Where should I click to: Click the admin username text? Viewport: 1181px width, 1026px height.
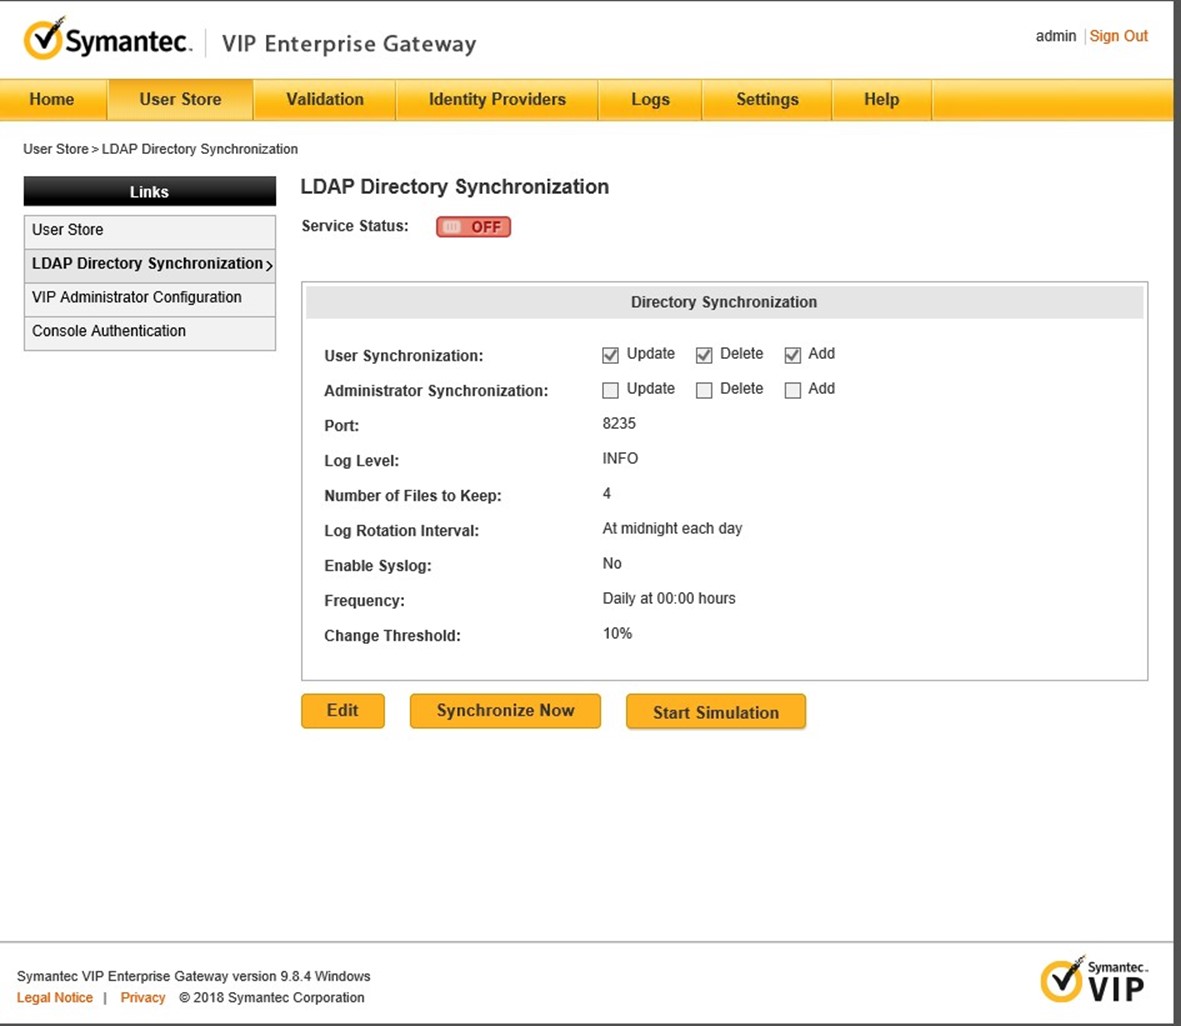click(x=1055, y=36)
